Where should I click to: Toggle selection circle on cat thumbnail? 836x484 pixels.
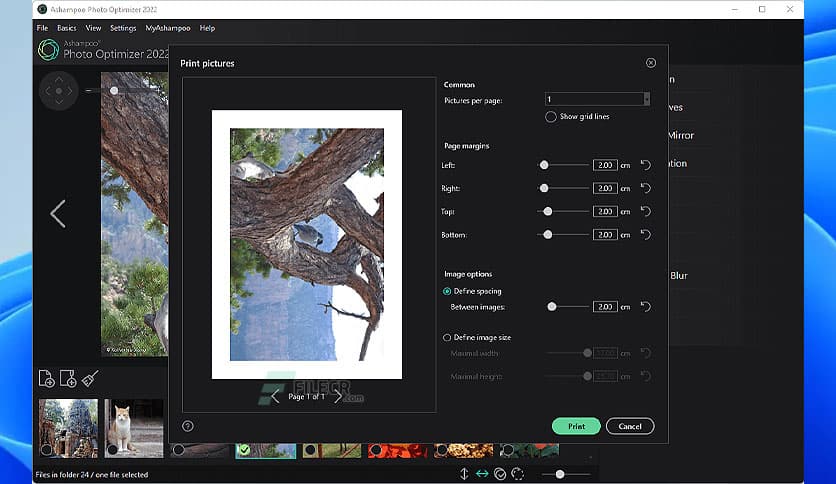[112, 450]
